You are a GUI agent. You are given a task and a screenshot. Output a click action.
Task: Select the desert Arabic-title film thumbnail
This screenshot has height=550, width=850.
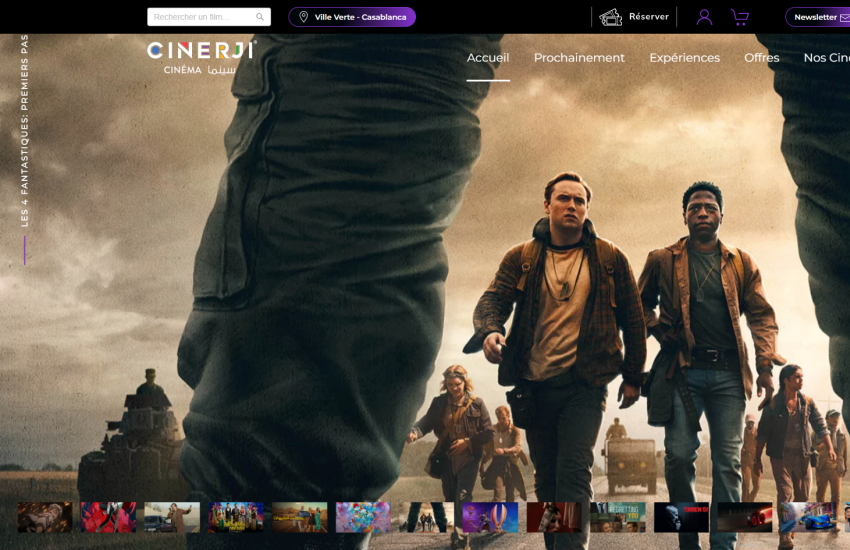pos(300,517)
